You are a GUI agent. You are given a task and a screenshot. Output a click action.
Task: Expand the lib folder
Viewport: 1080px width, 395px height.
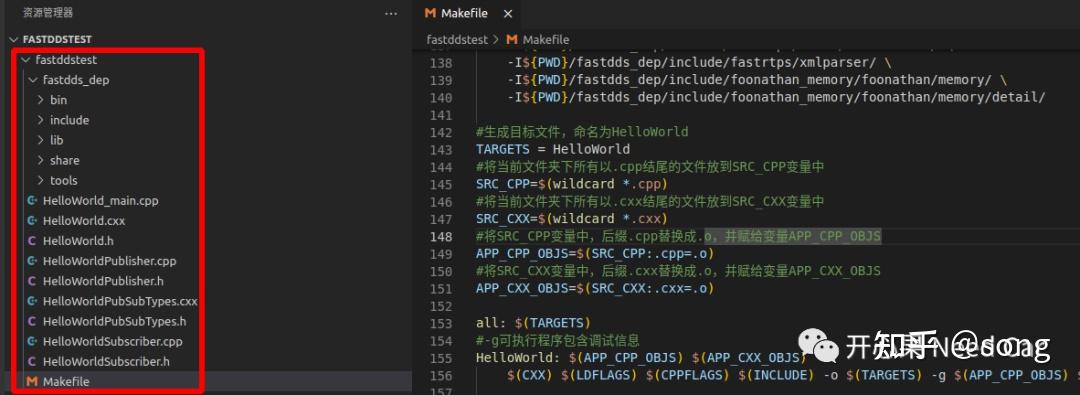pos(41,140)
